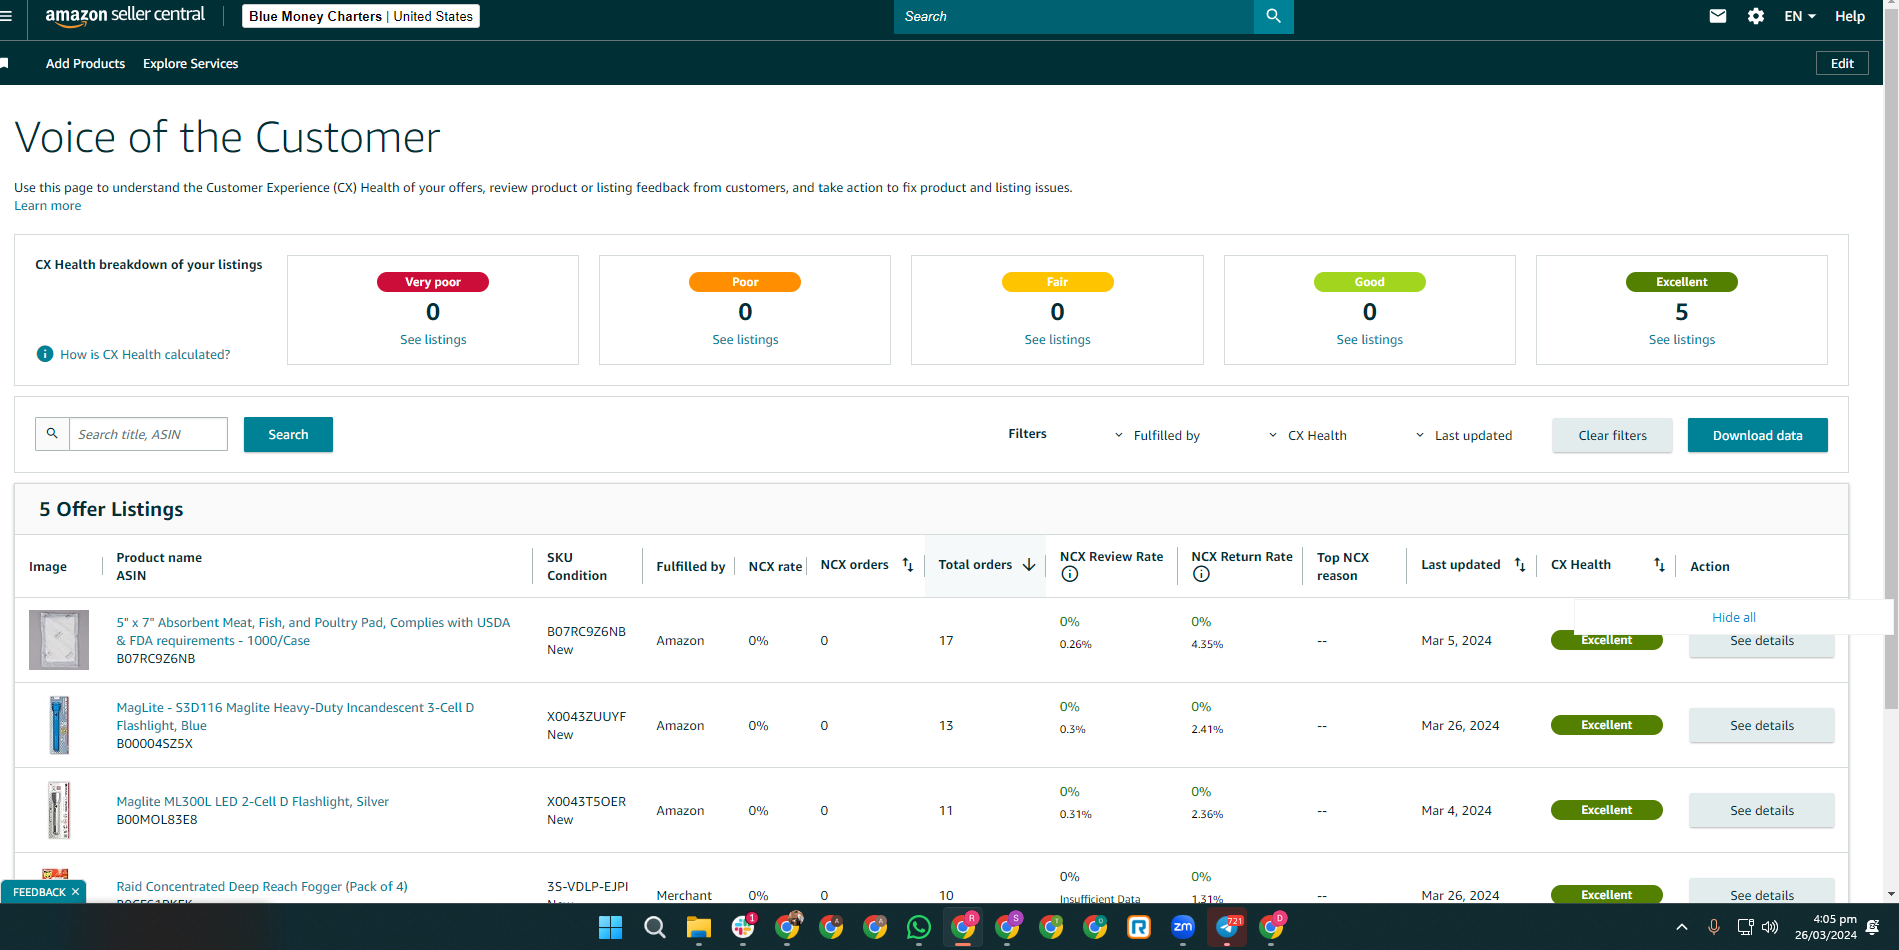See listings under Excellent
Image resolution: width=1899 pixels, height=950 pixels.
1682,340
